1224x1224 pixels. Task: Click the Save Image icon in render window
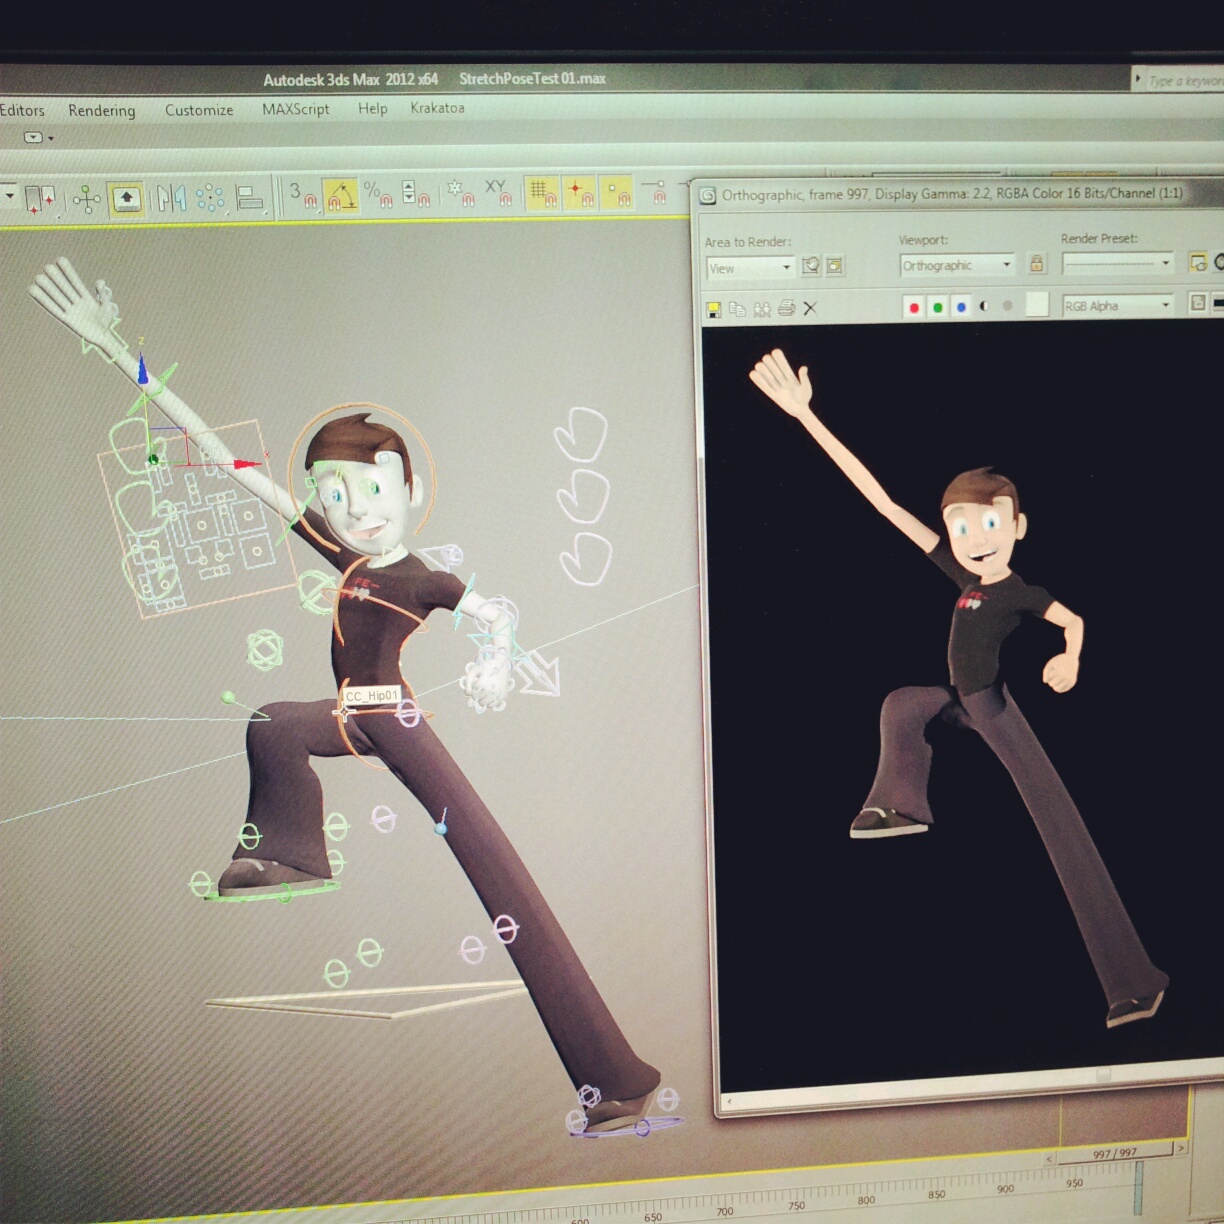(x=713, y=309)
